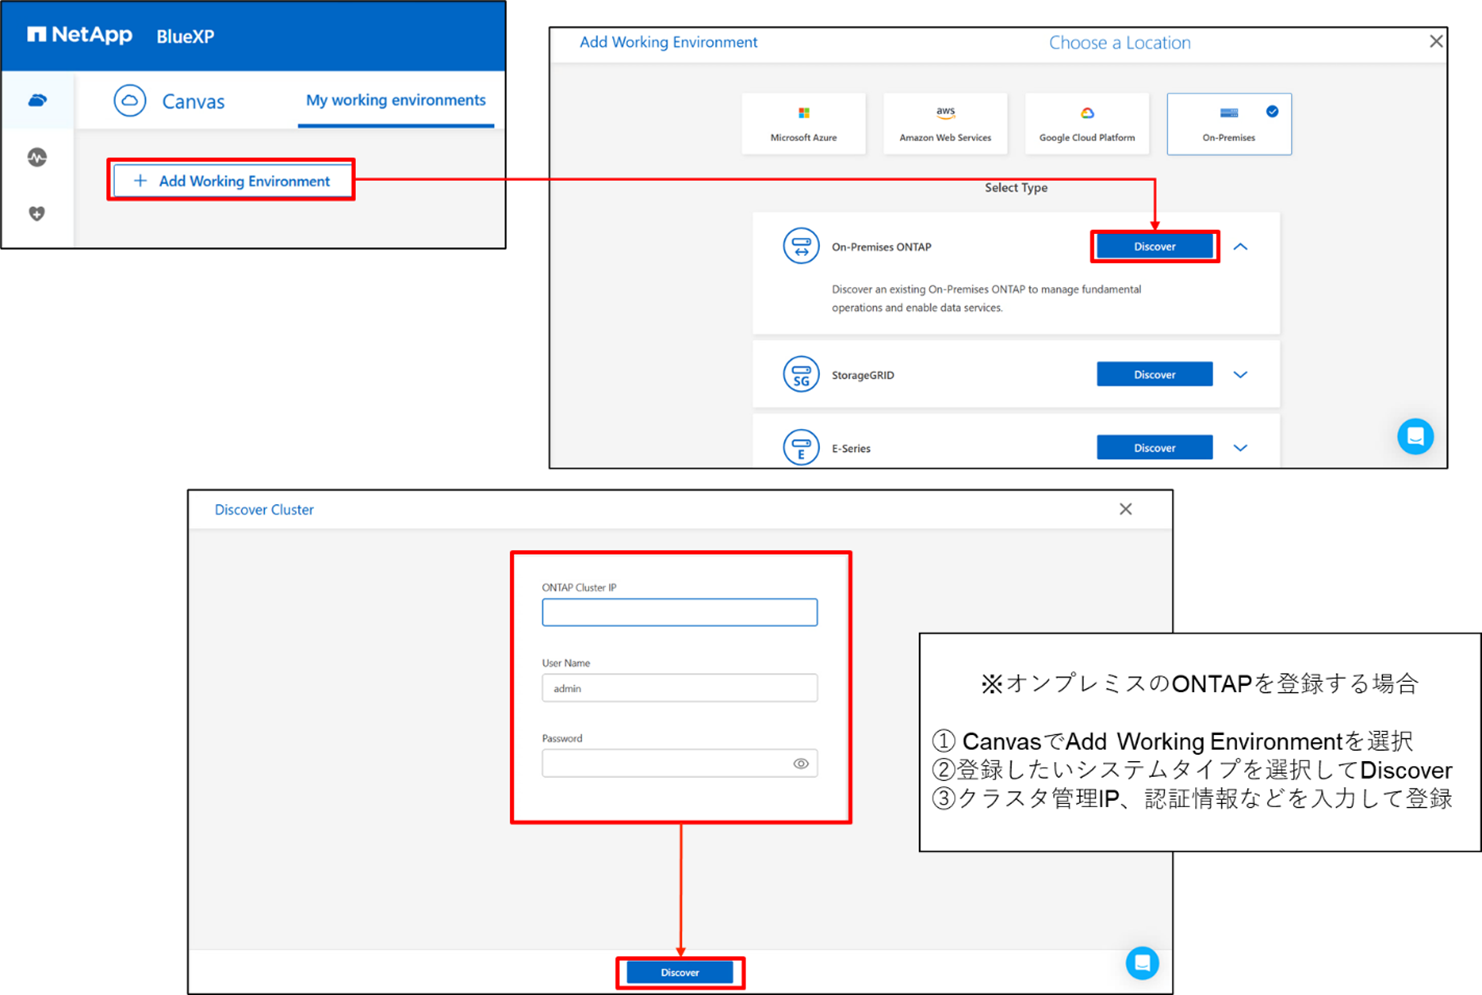Click the Discover Cluster dialog title
This screenshot has height=995, width=1482.
(x=264, y=510)
